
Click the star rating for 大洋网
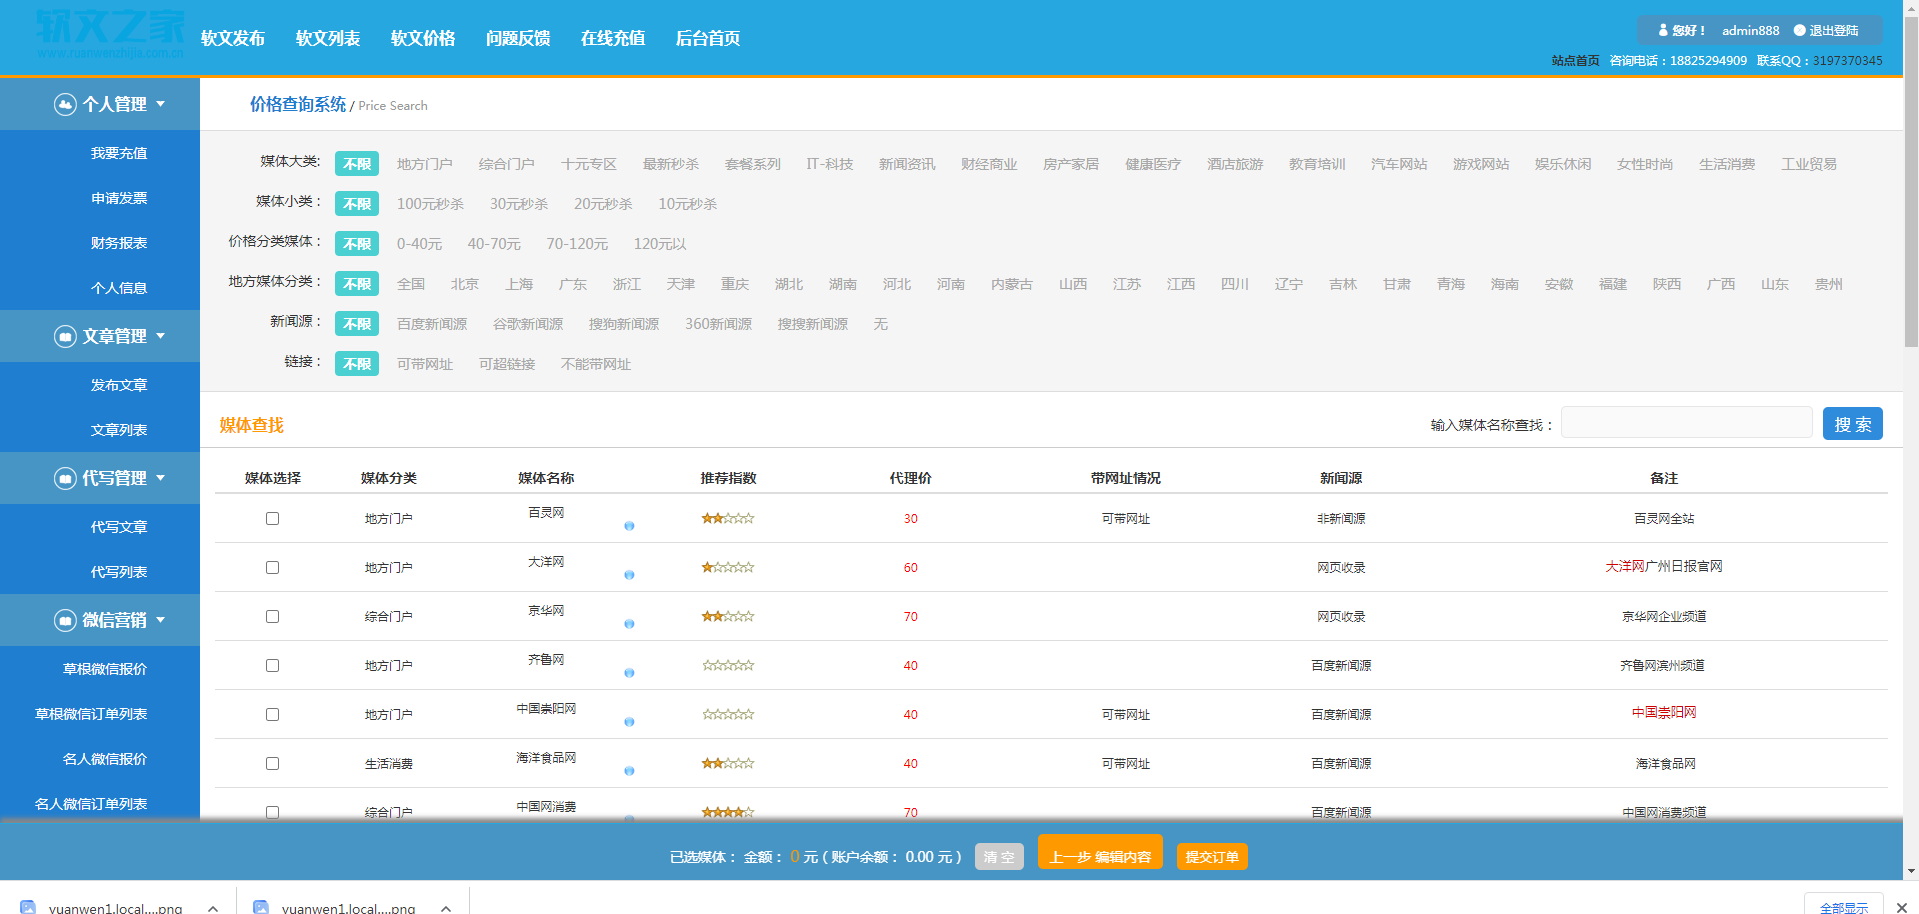728,567
